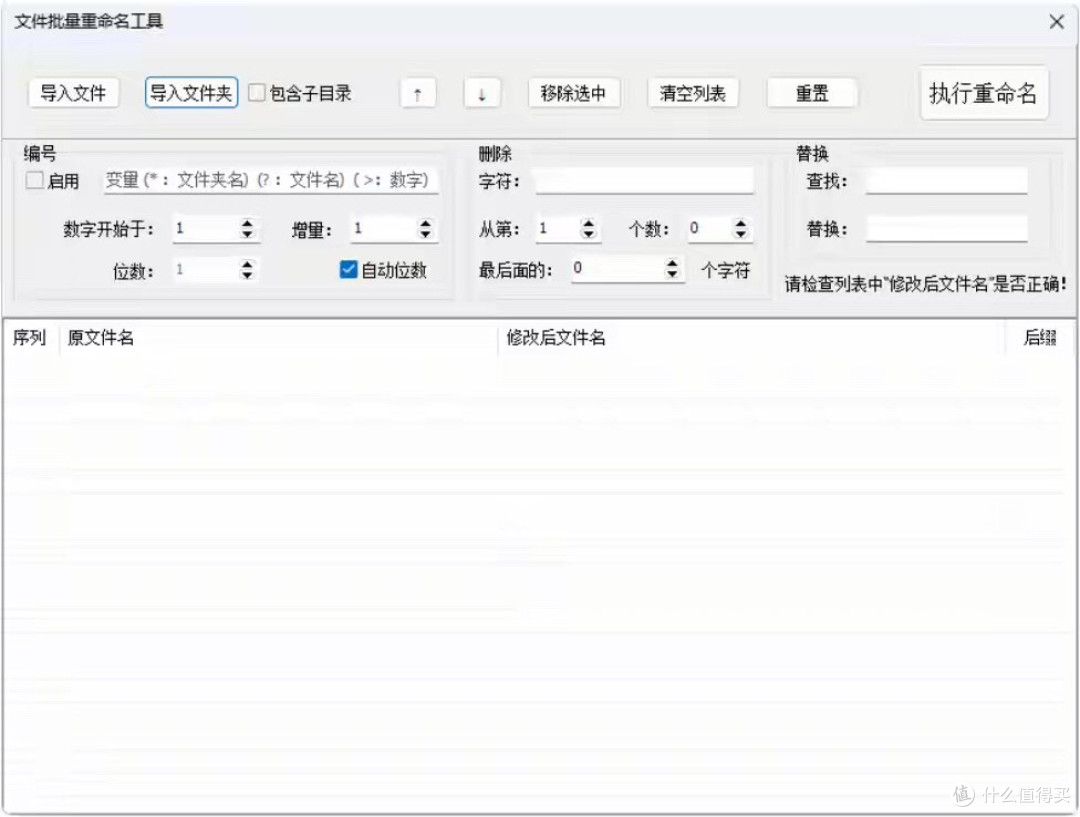
Task: Sort by the 原文件名 column header
Action: (x=279, y=338)
